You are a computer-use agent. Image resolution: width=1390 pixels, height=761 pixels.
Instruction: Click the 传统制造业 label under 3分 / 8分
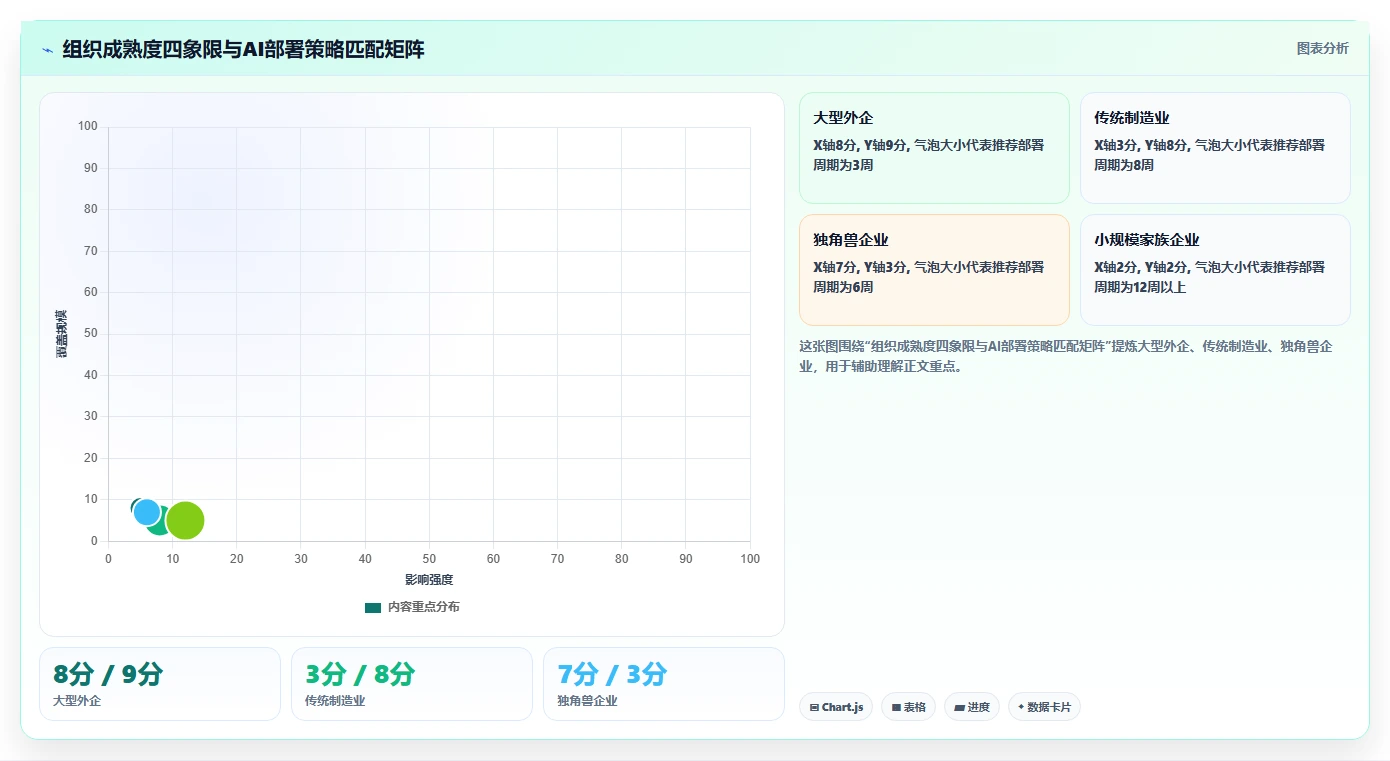pos(335,701)
